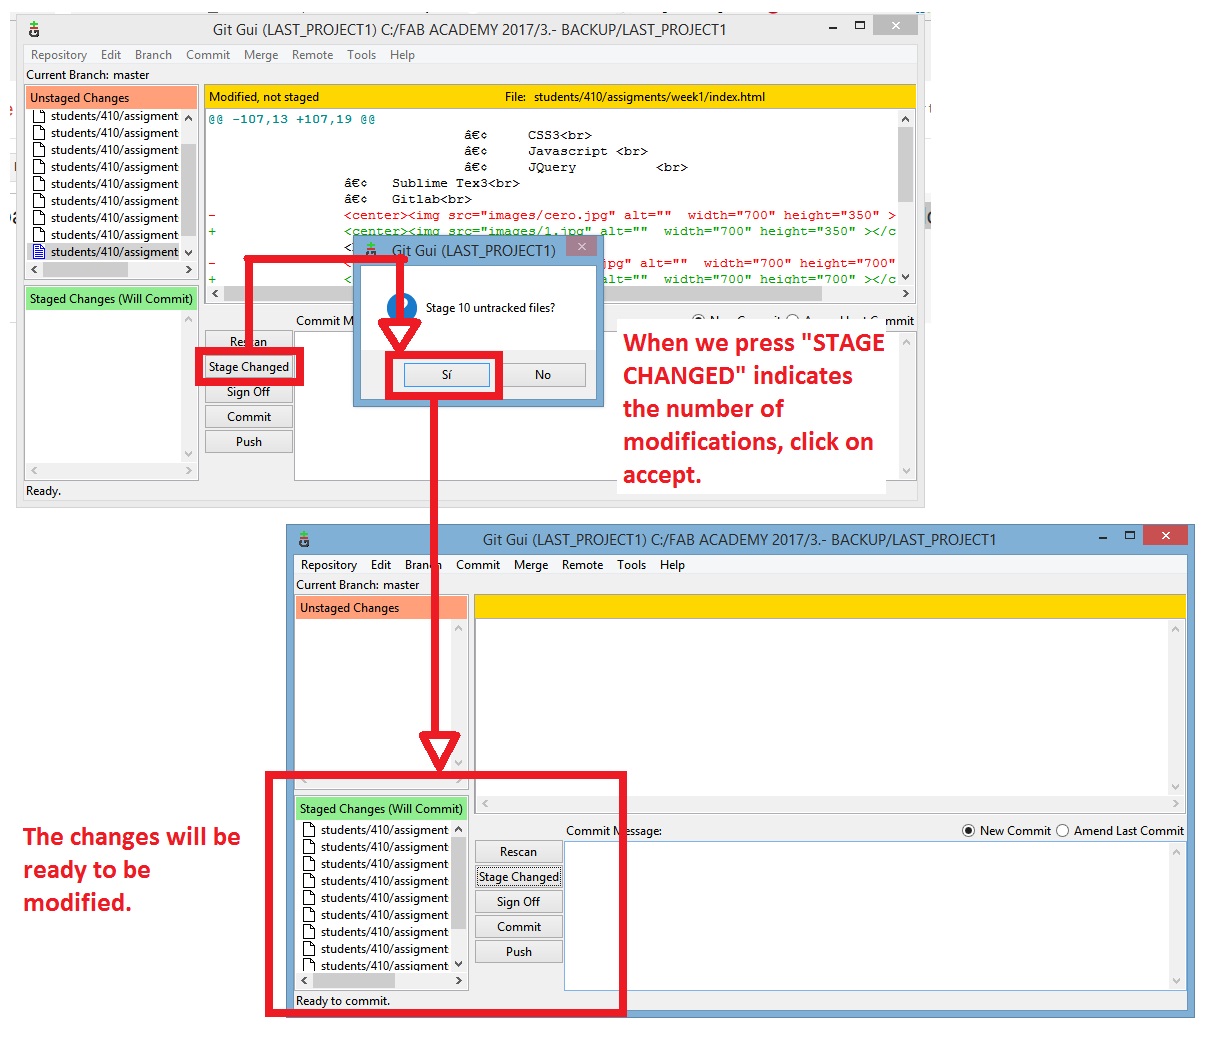This screenshot has height=1054, width=1206.
Task: Open Tools menu in the index.html diff window
Action: tap(362, 55)
